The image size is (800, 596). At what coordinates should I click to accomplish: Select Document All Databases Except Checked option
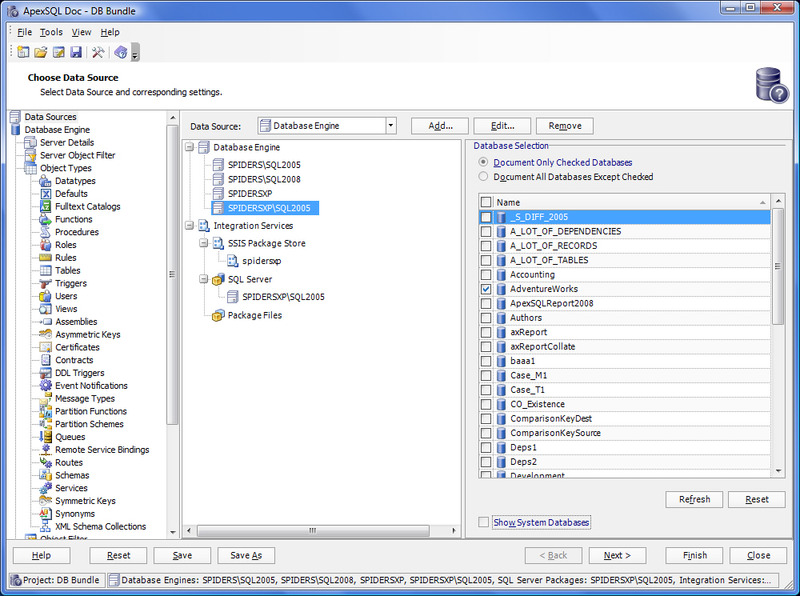(x=483, y=177)
